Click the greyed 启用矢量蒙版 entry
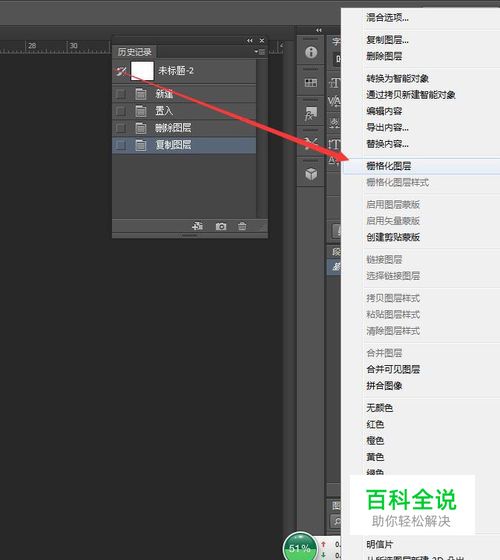 (393, 221)
